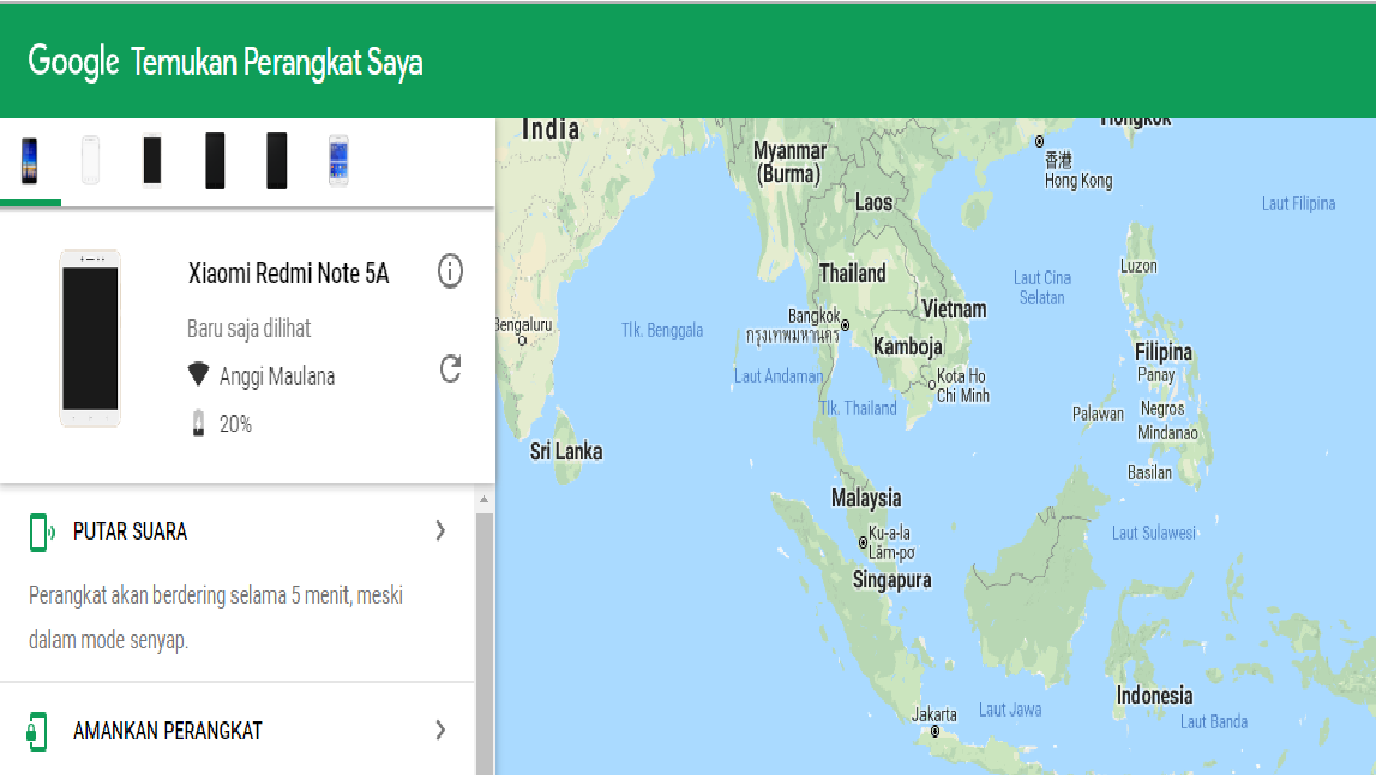Click the Hong Kong city marker on map

pos(1039,141)
